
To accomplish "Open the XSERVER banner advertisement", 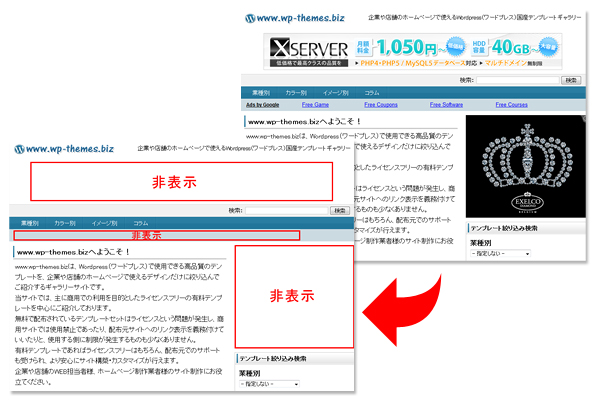I will click(412, 51).
